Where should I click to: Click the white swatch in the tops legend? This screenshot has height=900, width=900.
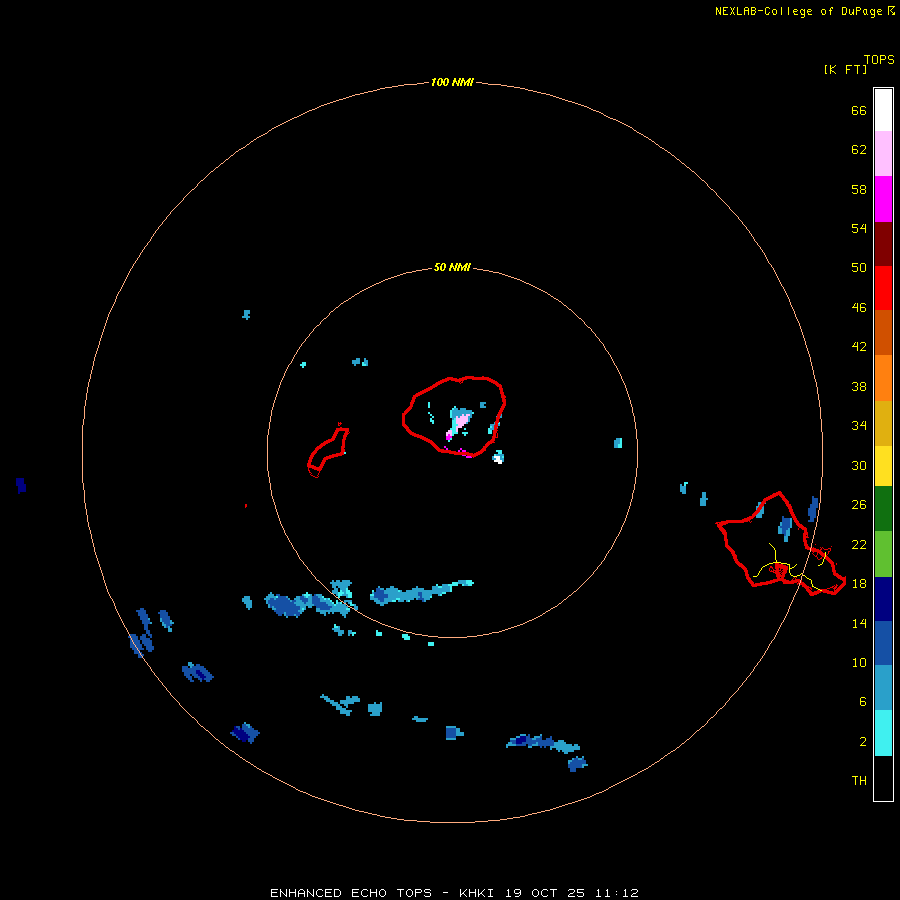click(x=883, y=110)
